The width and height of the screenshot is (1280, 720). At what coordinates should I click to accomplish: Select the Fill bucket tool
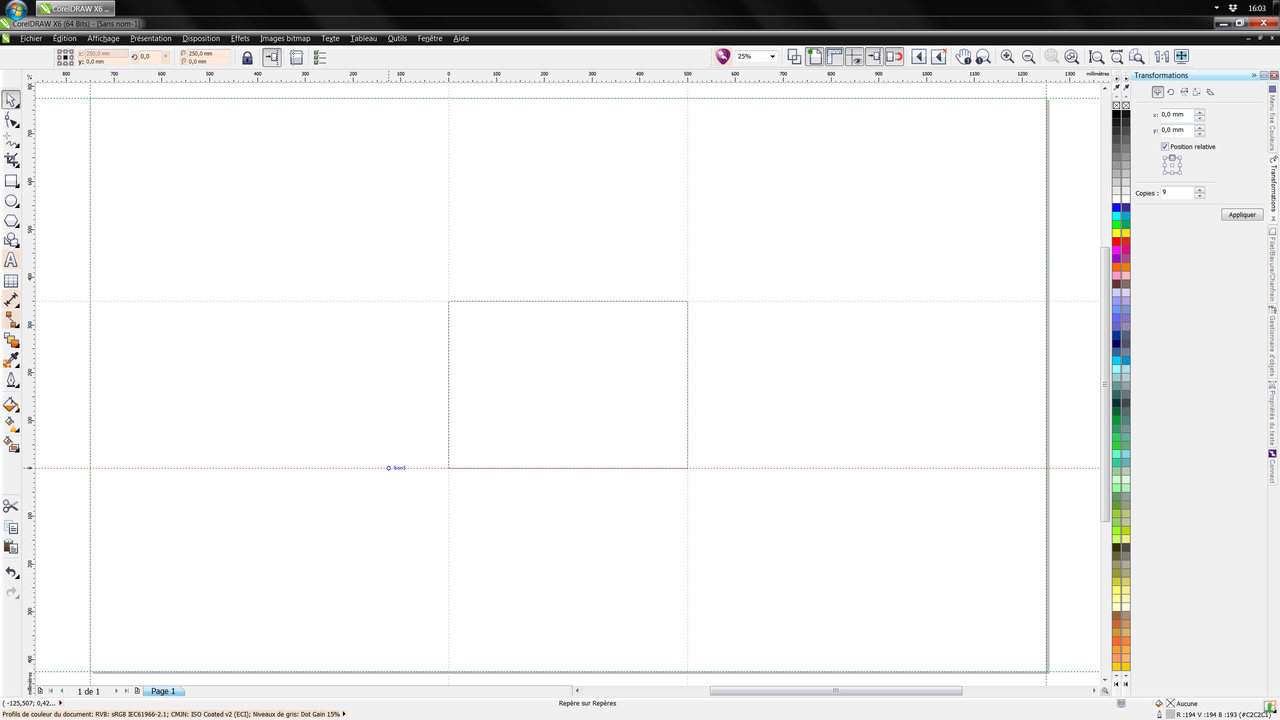tap(11, 405)
